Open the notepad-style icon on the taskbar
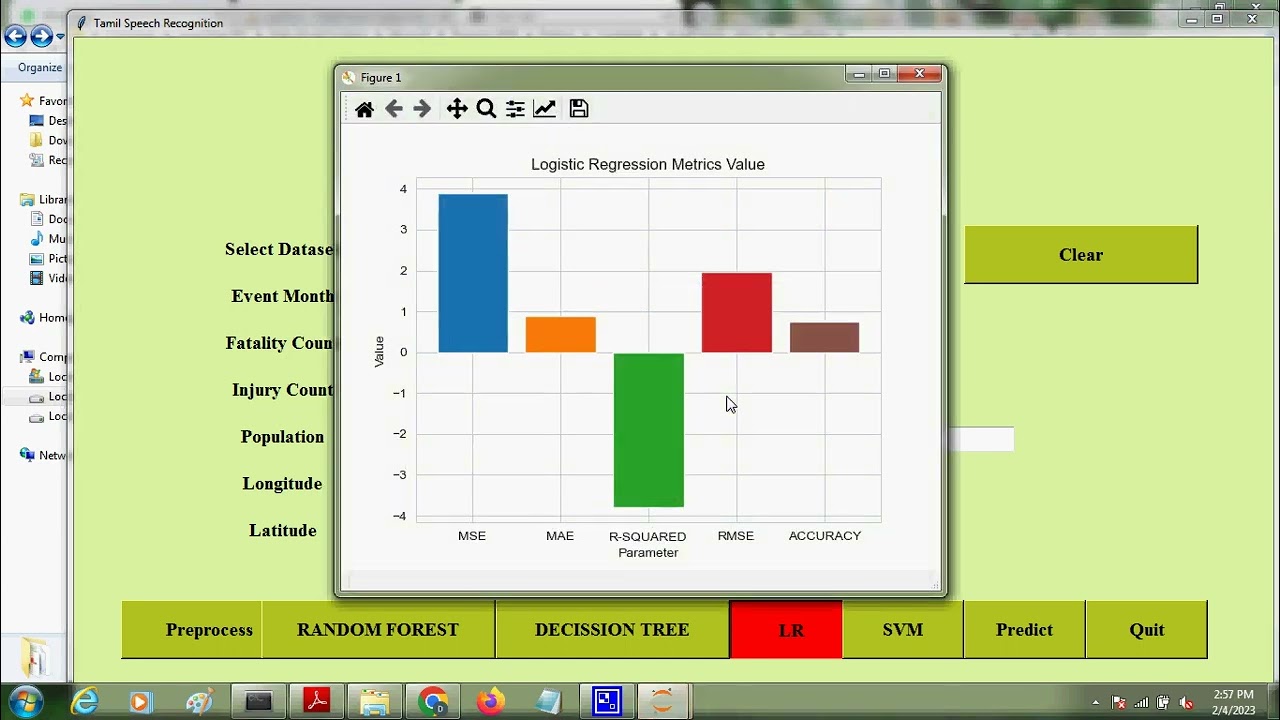The height and width of the screenshot is (720, 1280). click(x=548, y=702)
